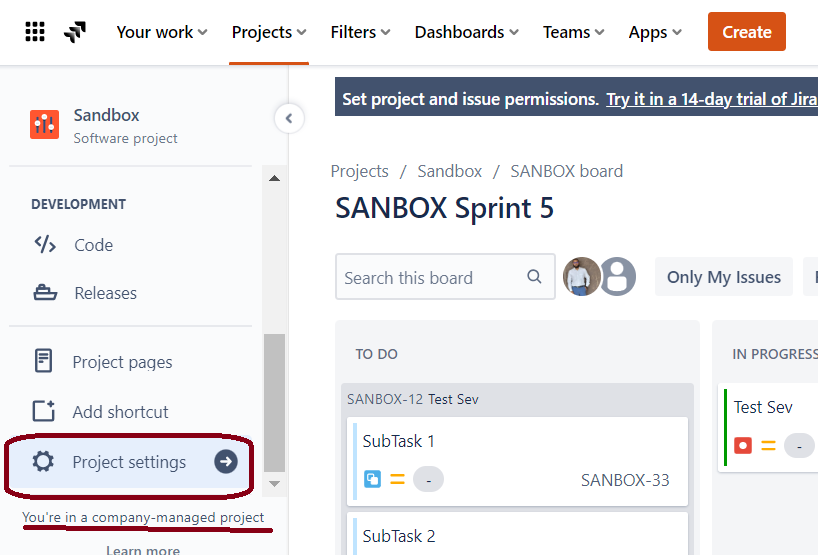Click the sidebar scrollbar up arrow
The height and width of the screenshot is (555, 818).
pos(274,178)
